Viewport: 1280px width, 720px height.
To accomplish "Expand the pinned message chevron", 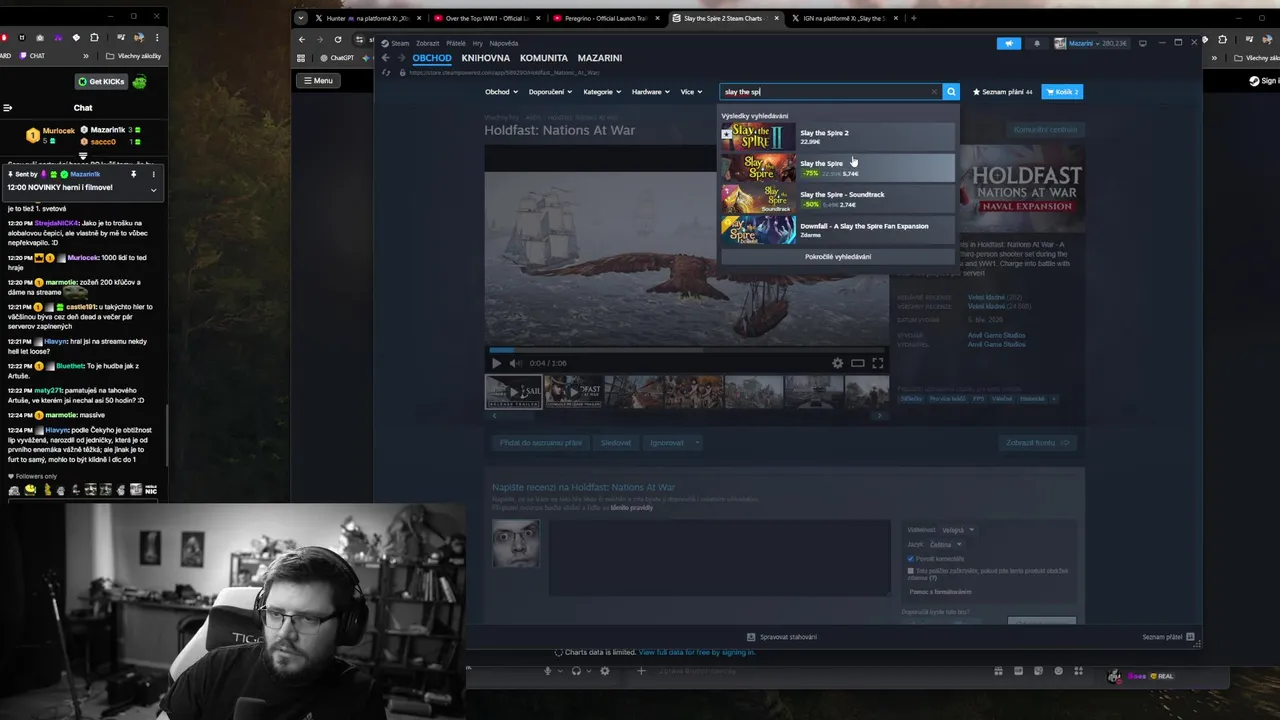I will (x=153, y=189).
